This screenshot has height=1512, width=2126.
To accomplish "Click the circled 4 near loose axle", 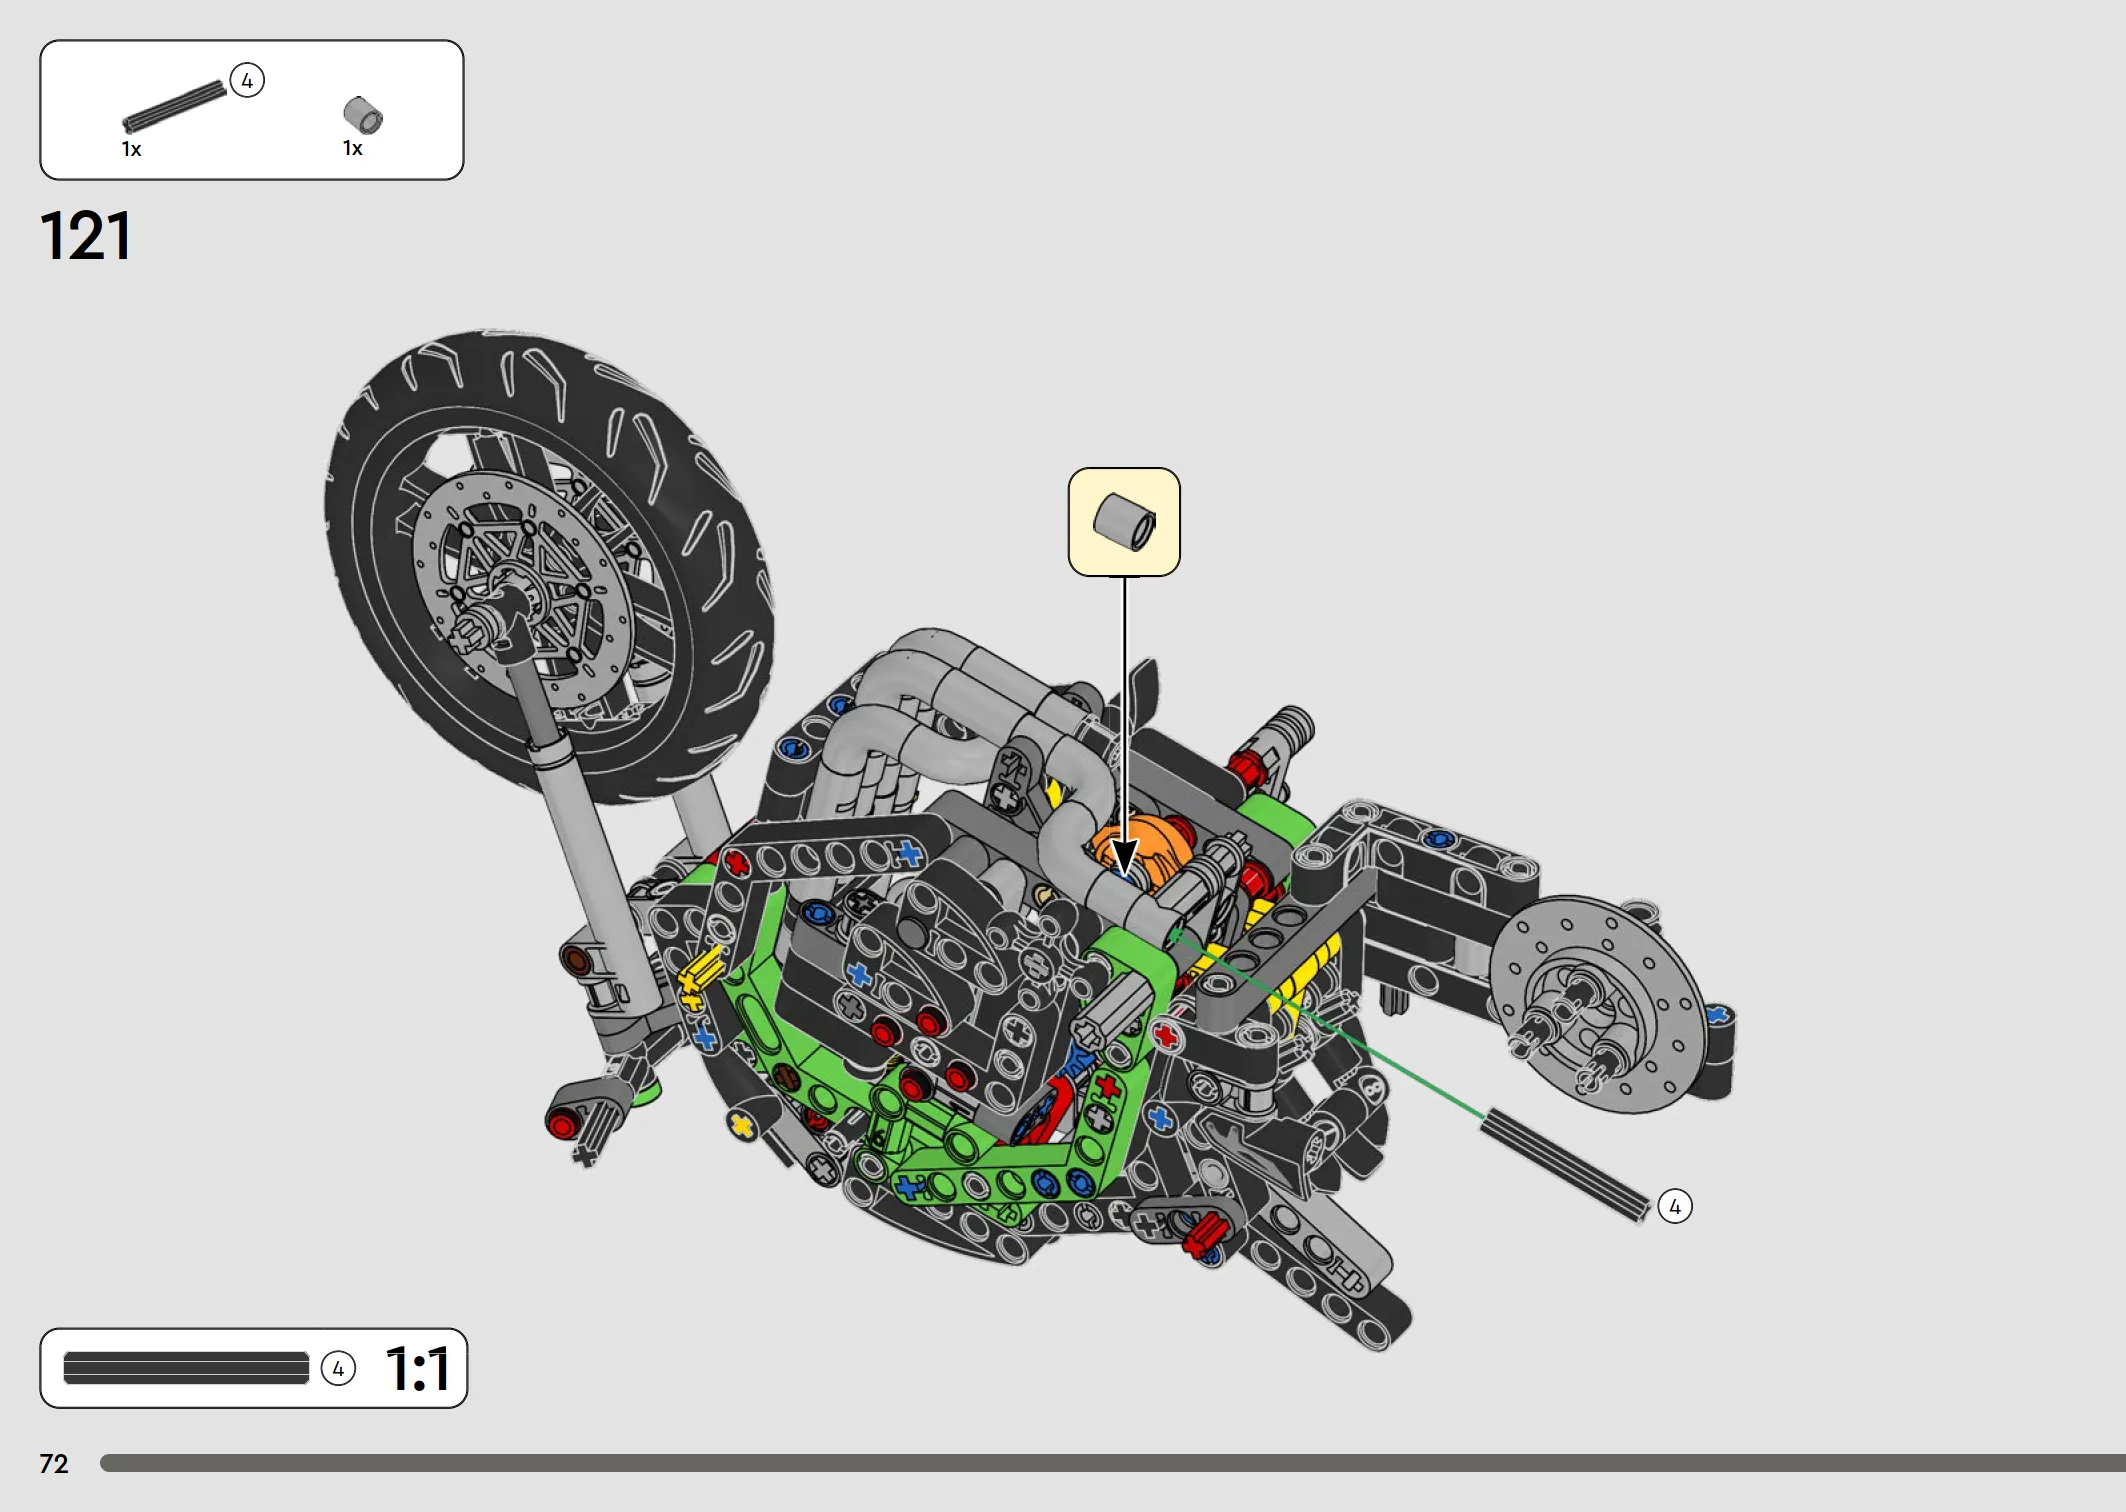I will tap(1675, 1206).
